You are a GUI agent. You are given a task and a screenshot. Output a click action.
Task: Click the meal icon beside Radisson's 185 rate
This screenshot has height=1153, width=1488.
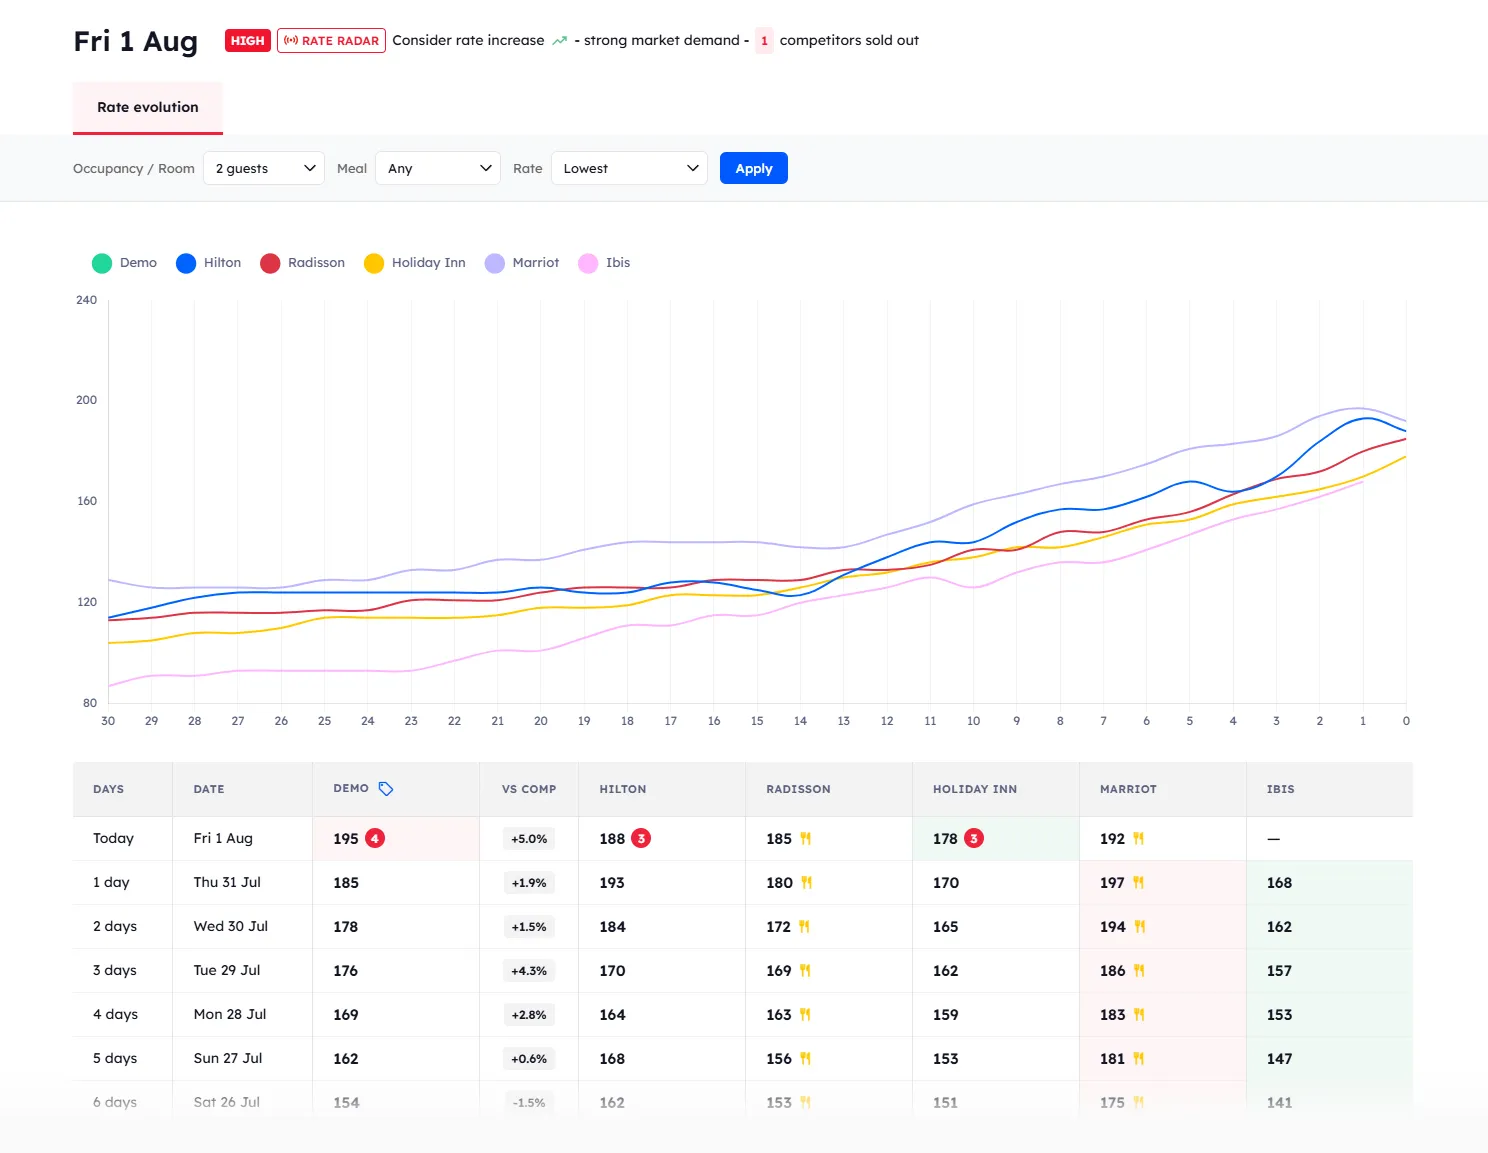[805, 838]
